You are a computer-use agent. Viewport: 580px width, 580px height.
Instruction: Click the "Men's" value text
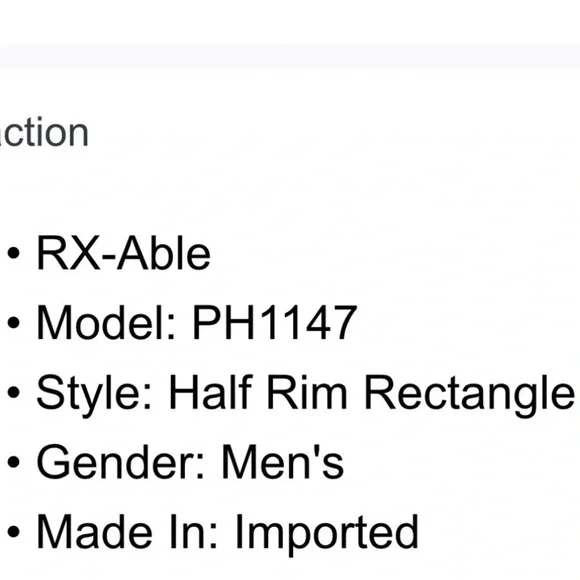coord(283,462)
